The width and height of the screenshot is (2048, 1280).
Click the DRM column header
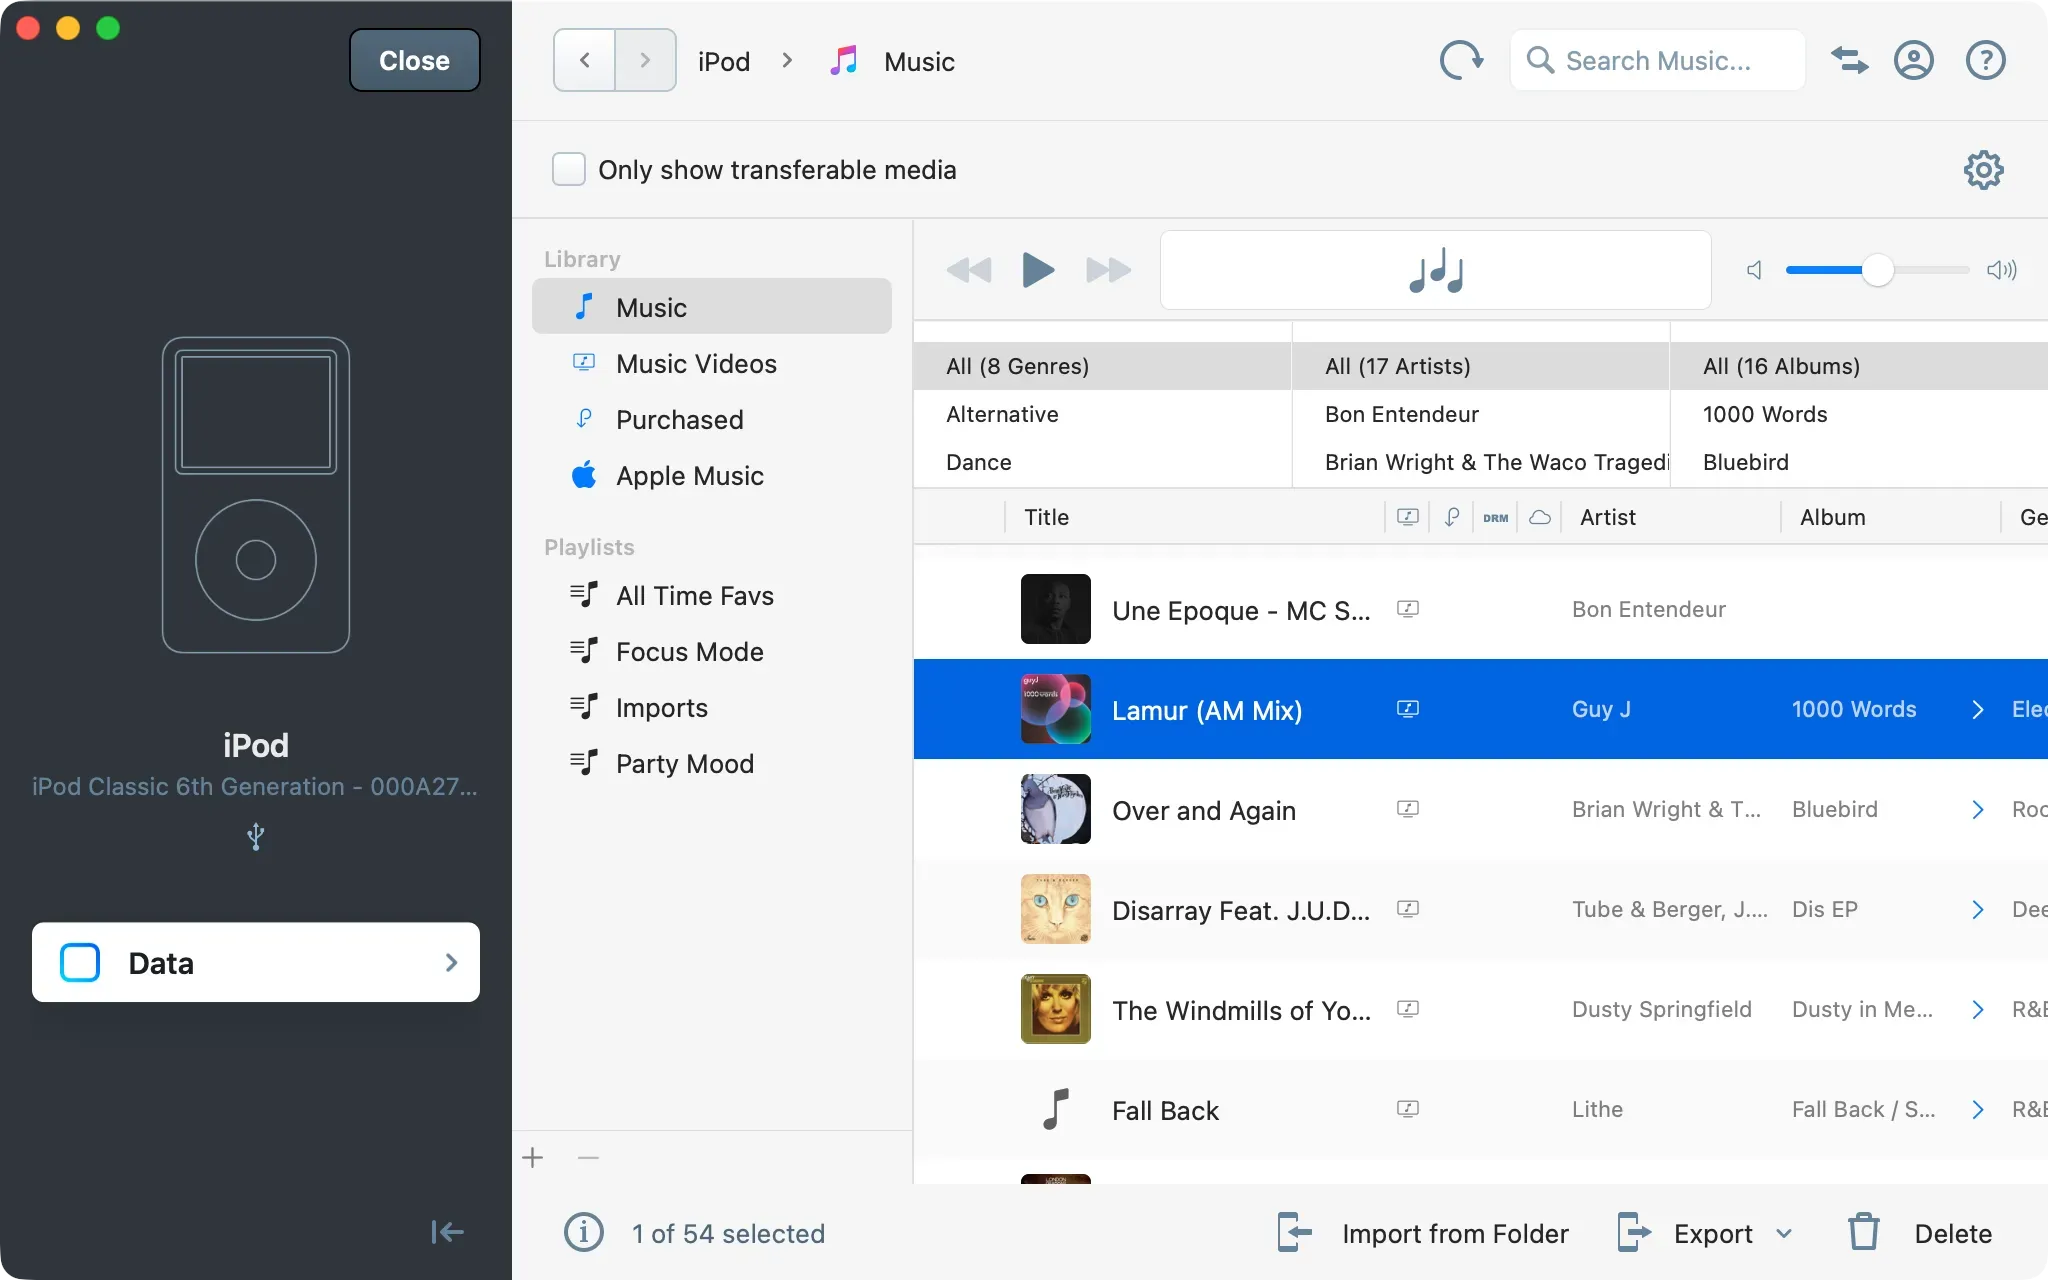click(x=1495, y=518)
